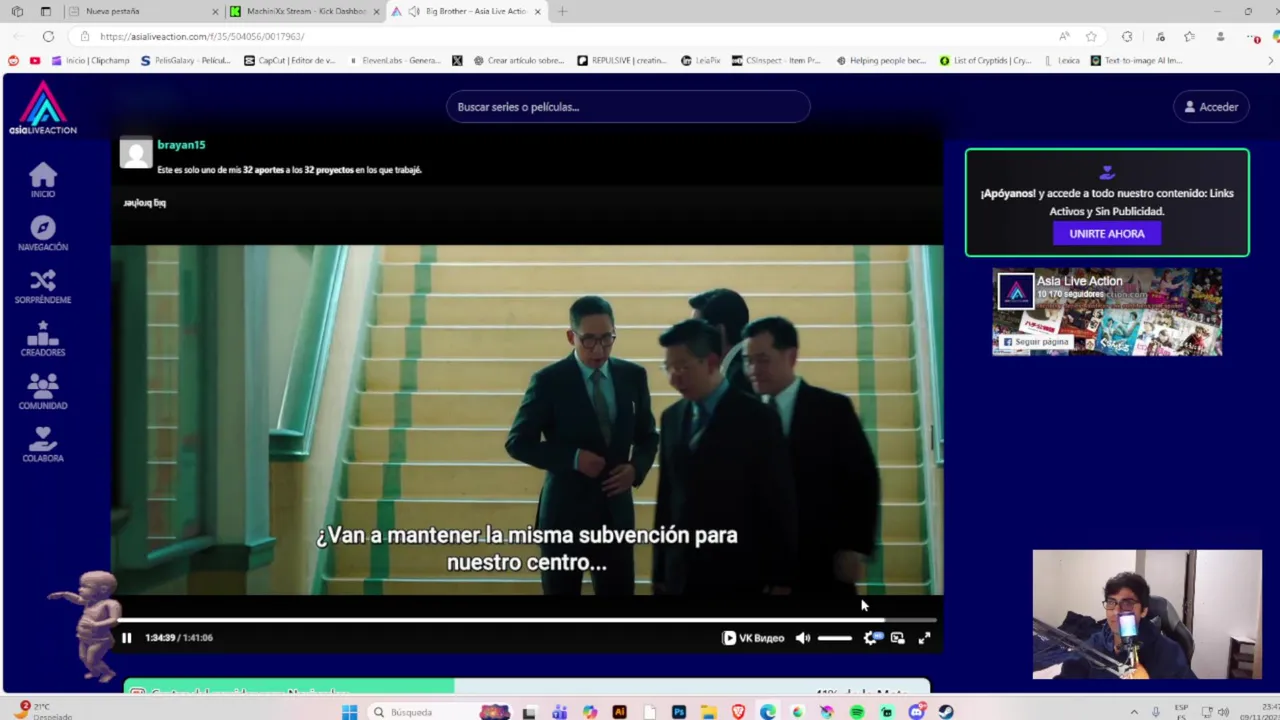The width and height of the screenshot is (1280, 720).
Task: Switch to MachiniXx Stream Kick Dashboard tab
Action: click(304, 11)
